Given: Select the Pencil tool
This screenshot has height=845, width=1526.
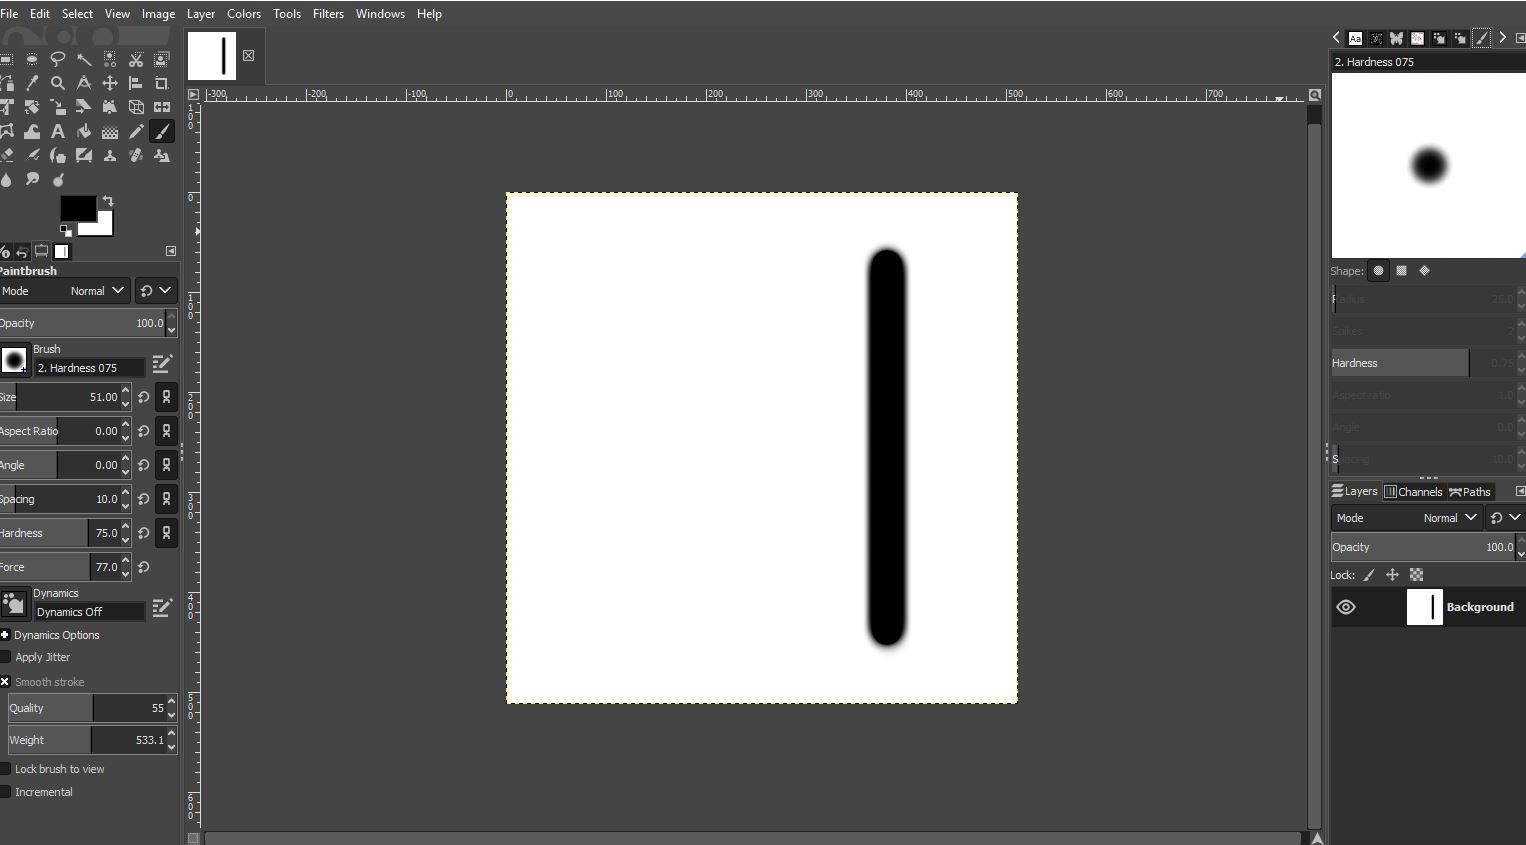Looking at the screenshot, I should [x=136, y=131].
